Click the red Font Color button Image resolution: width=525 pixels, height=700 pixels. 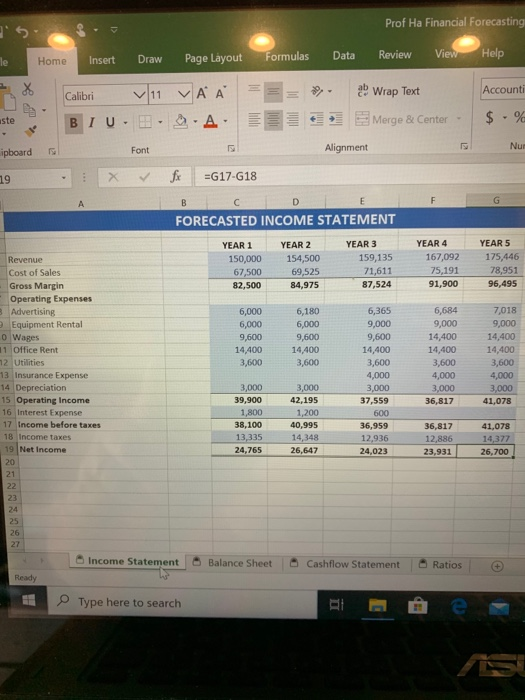point(211,121)
